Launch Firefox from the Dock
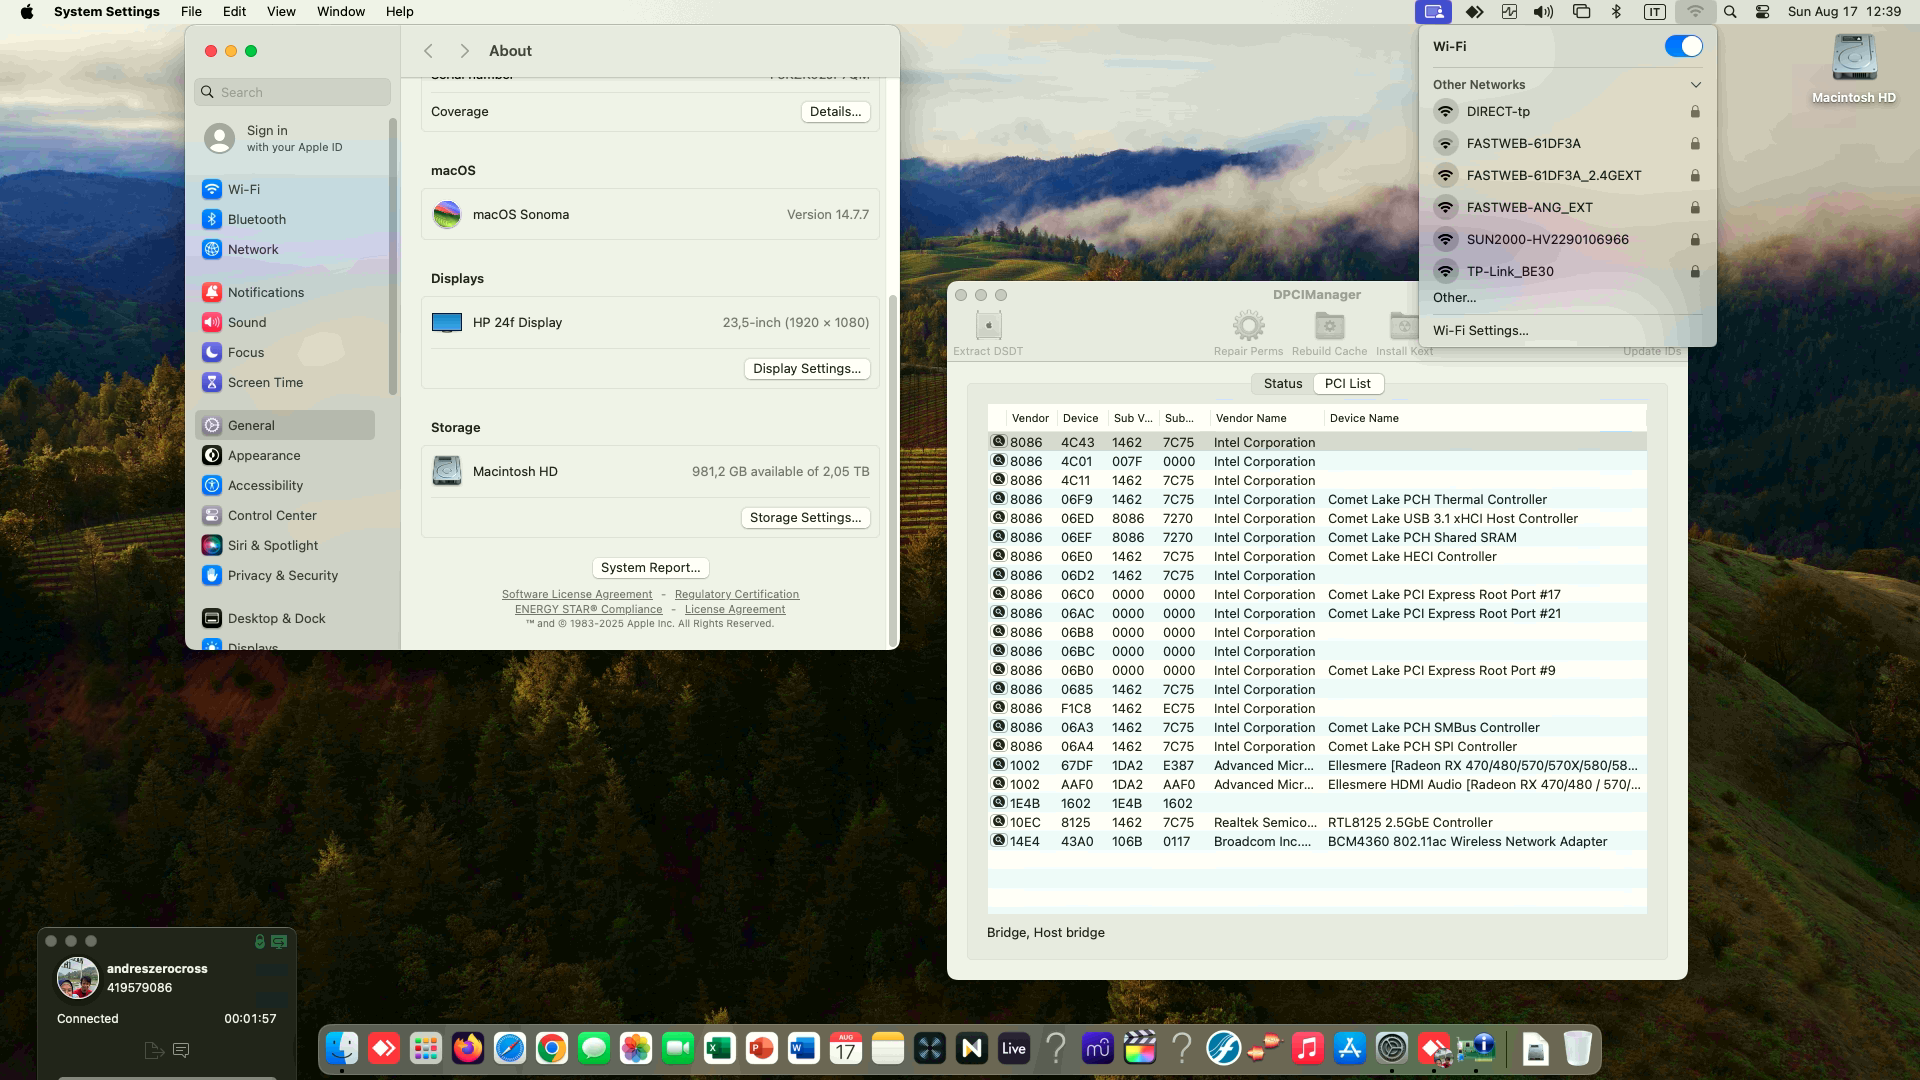The height and width of the screenshot is (1080, 1920). pos(468,1048)
